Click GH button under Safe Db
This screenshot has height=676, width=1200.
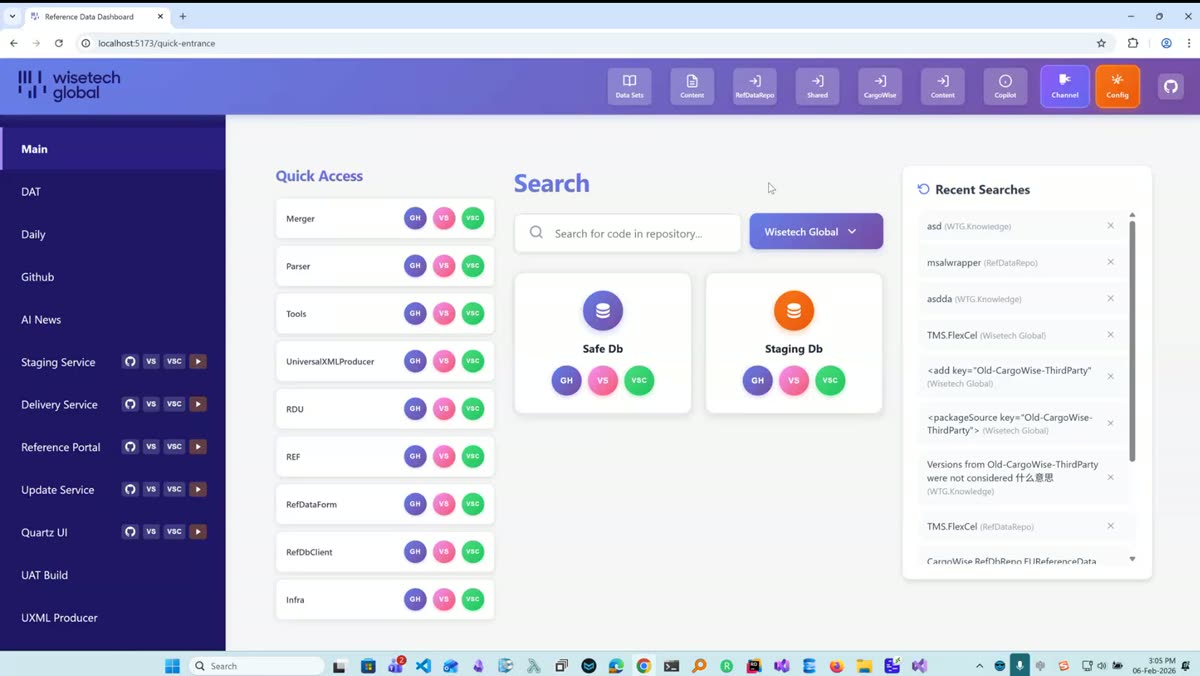[x=566, y=380]
